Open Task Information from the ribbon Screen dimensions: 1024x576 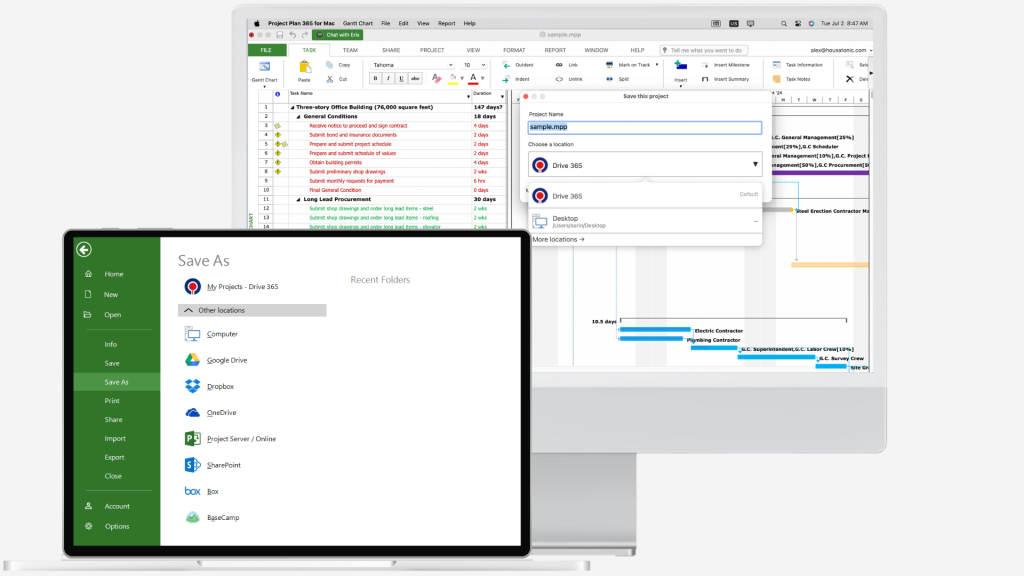coord(777,65)
